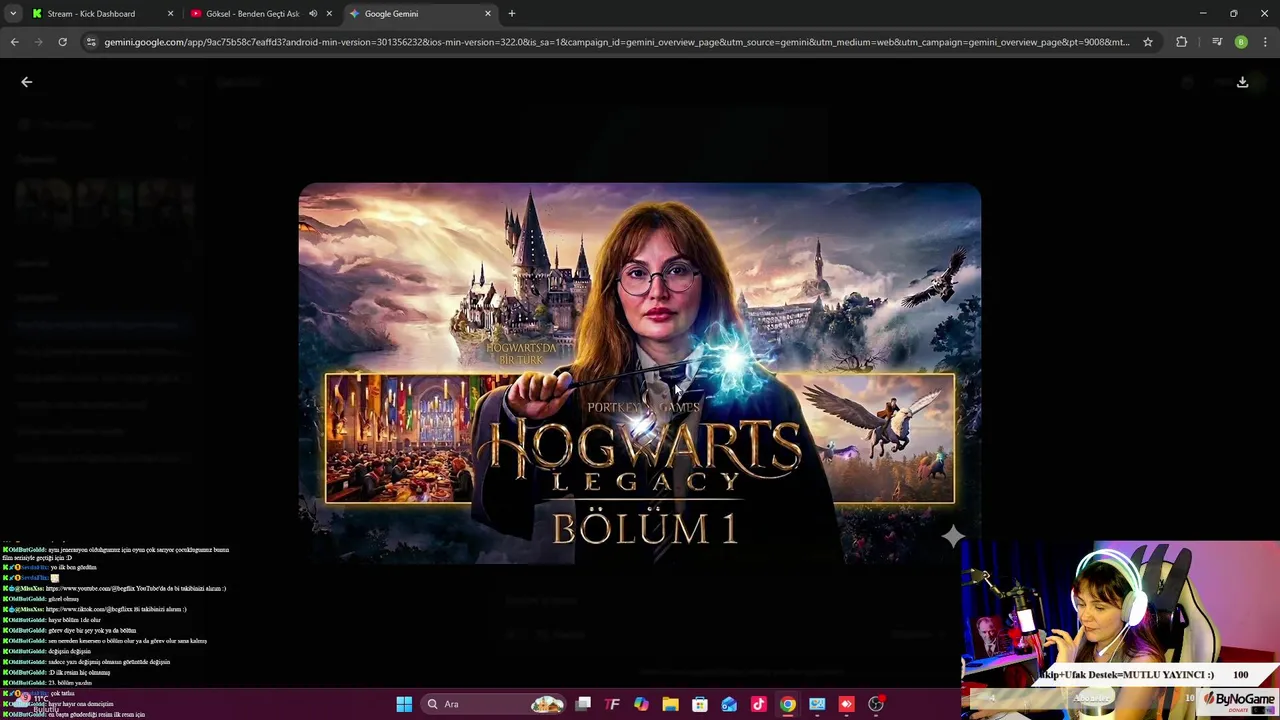Image resolution: width=1280 pixels, height=720 pixels.
Task: Open the Chrome three-dot menu
Action: point(1266,42)
